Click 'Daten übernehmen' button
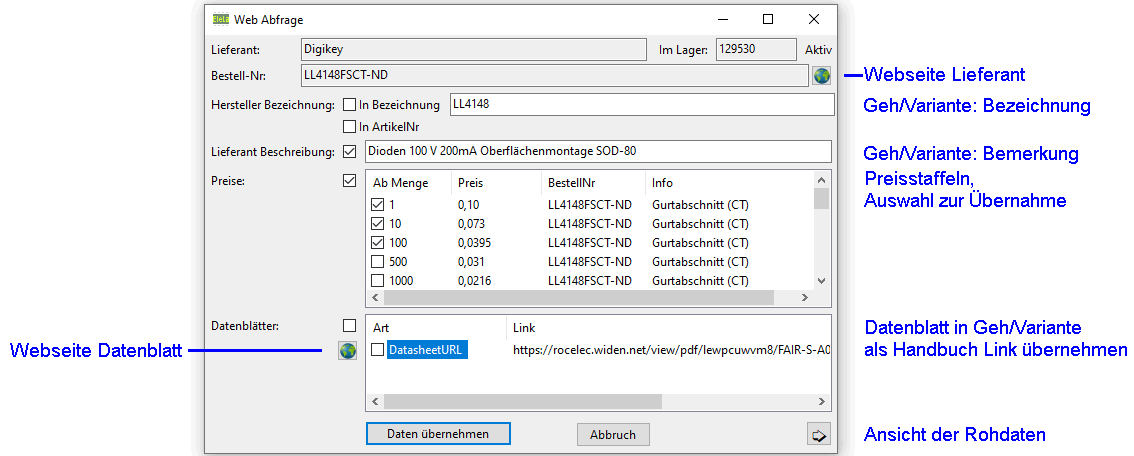Image resolution: width=1134 pixels, height=456 pixels. pyautogui.click(x=437, y=434)
